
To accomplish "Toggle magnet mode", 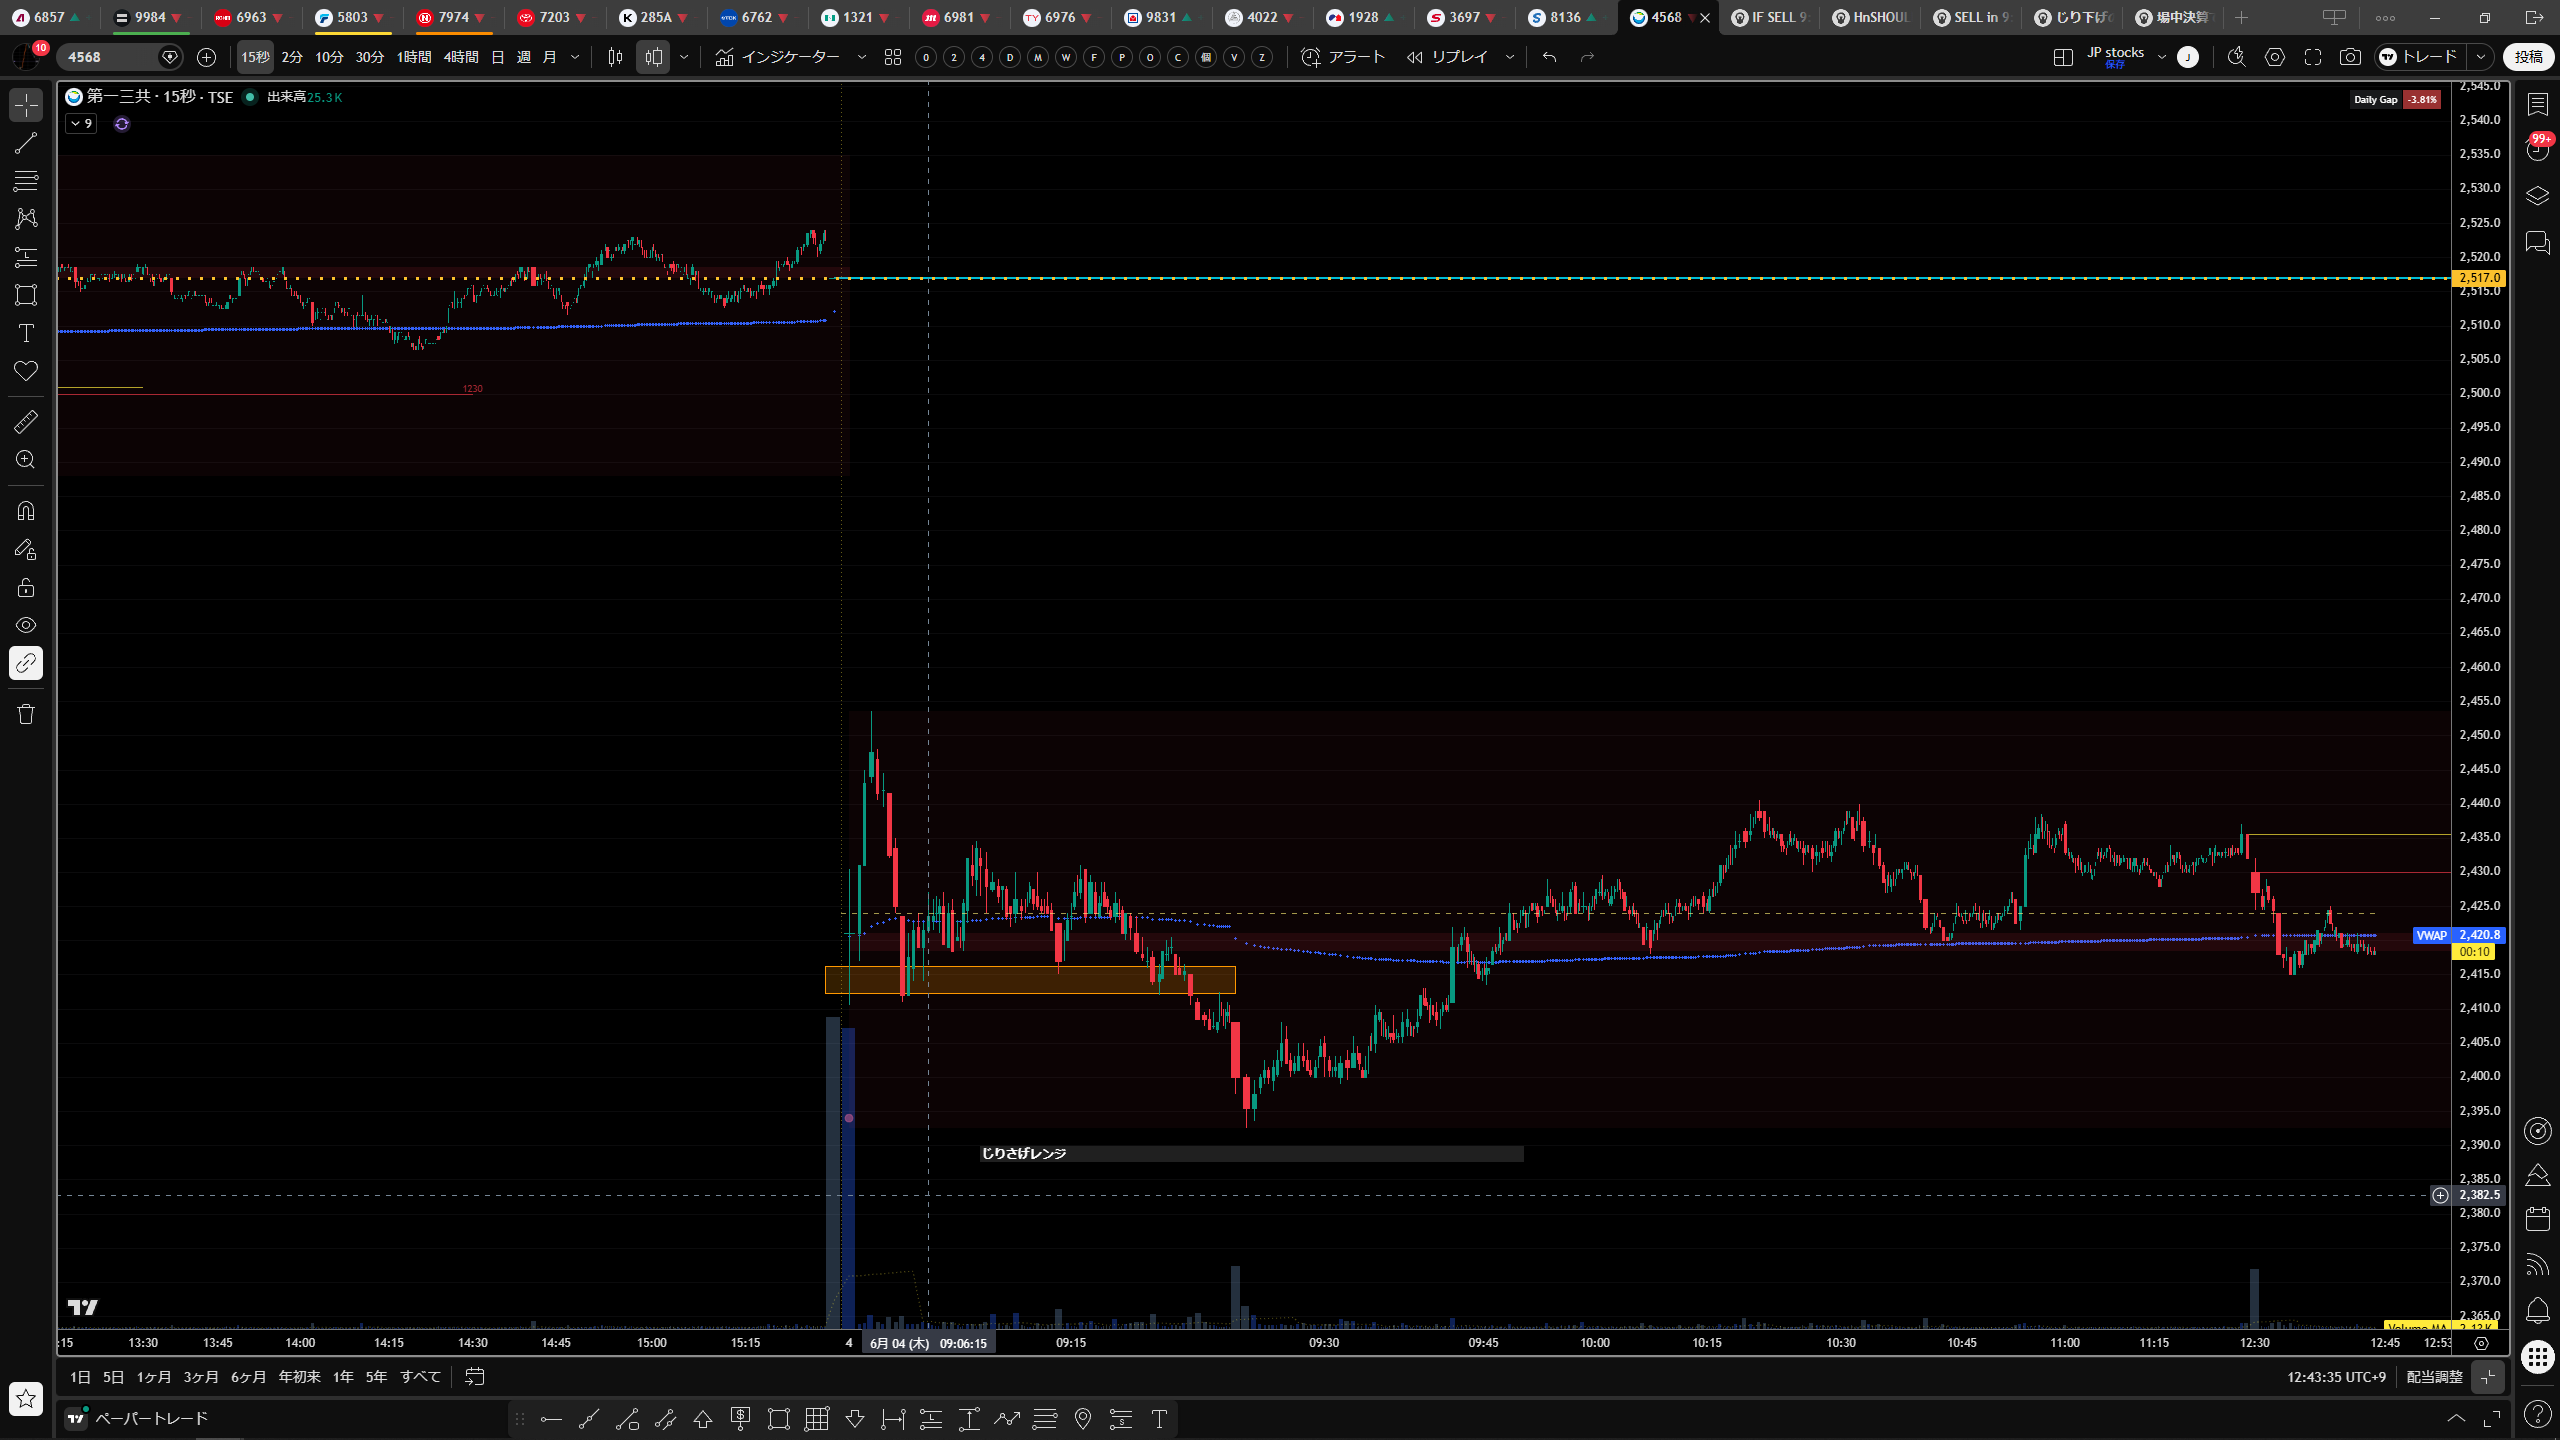I will (x=26, y=511).
